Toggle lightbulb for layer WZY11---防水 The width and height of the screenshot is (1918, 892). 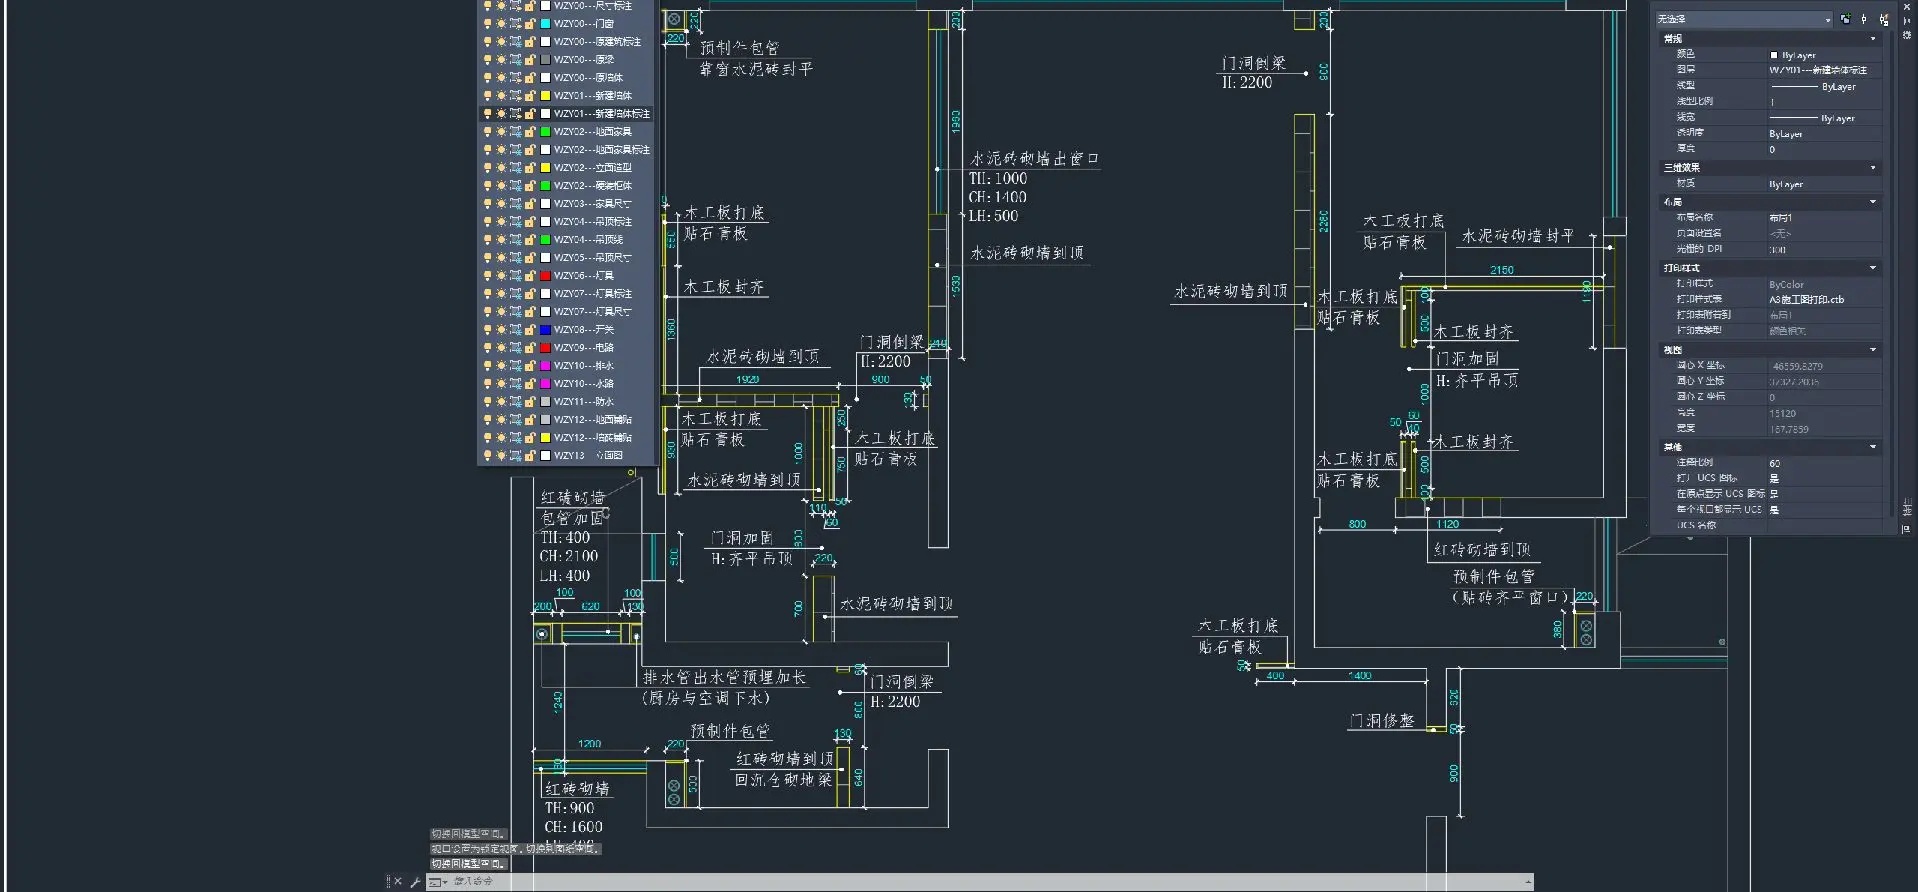(x=488, y=402)
